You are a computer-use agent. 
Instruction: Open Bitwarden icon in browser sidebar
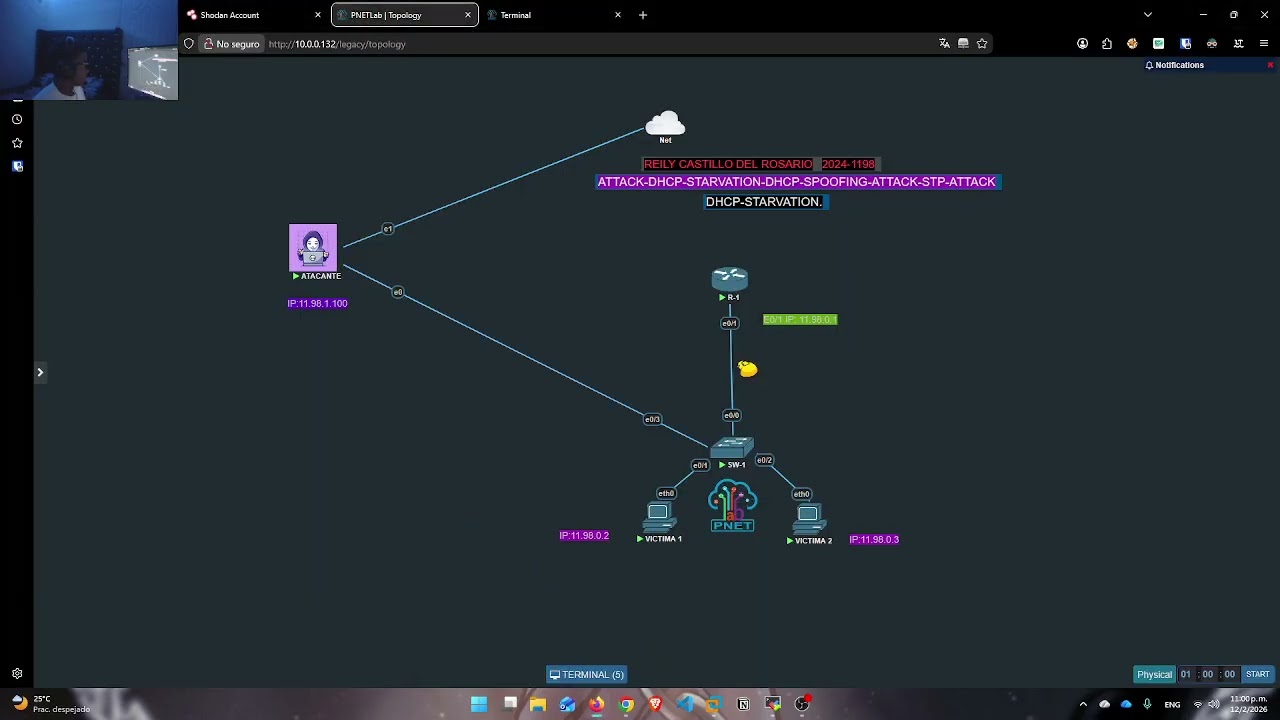tap(17, 167)
